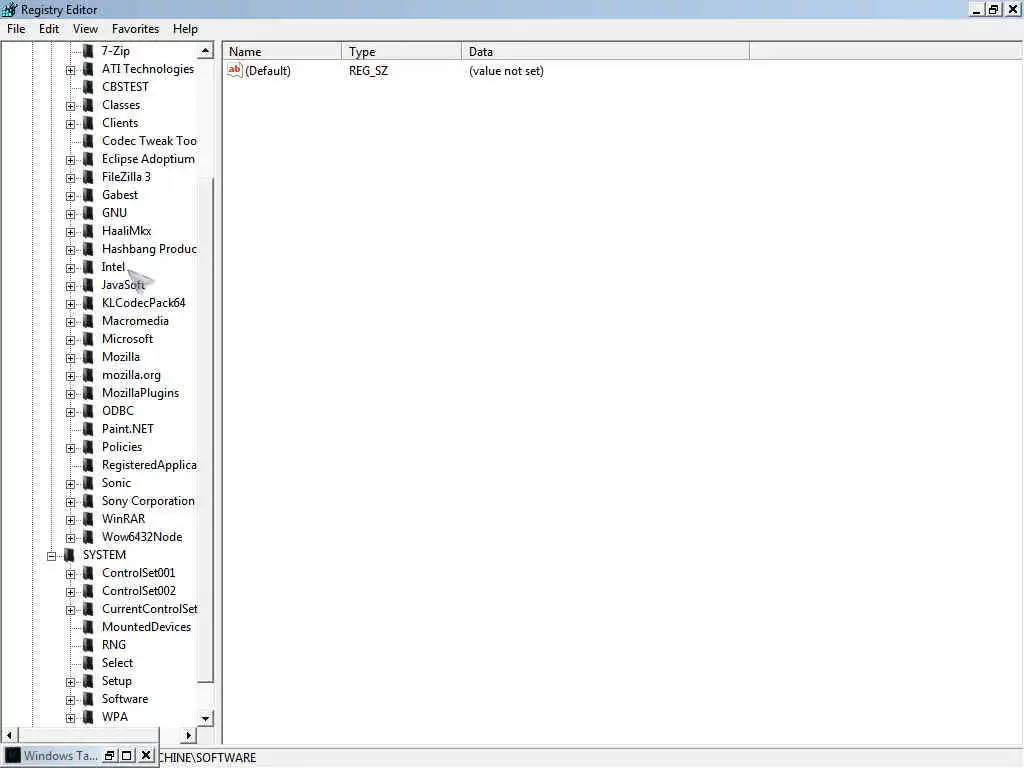Expand the Gabest key
The width and height of the screenshot is (1024, 768).
(x=71, y=196)
